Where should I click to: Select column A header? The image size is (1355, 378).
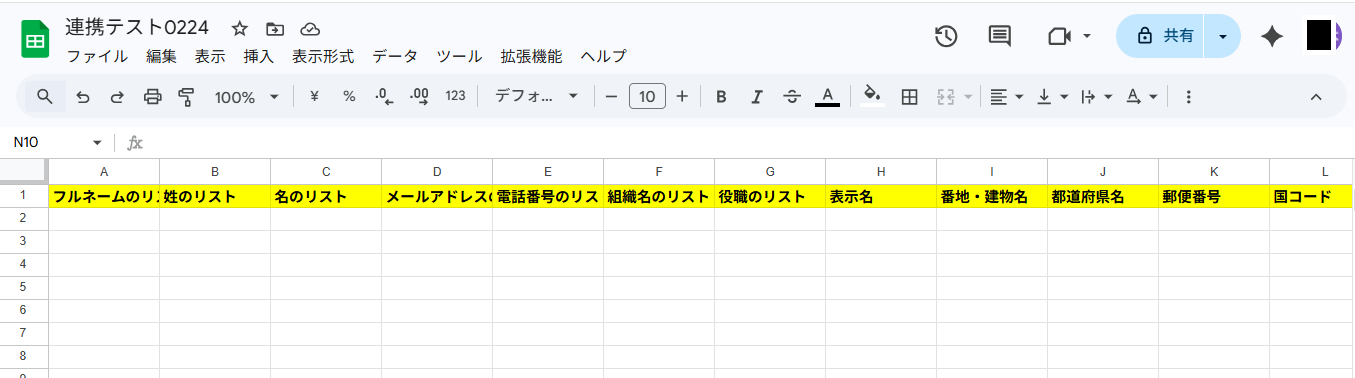tap(104, 171)
